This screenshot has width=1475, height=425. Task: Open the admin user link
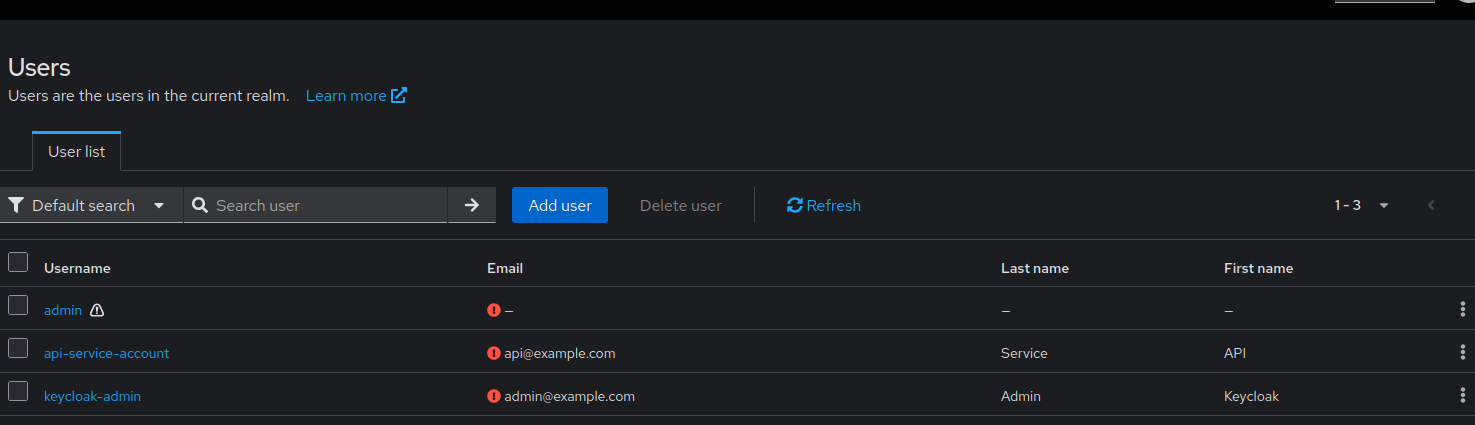[63, 310]
